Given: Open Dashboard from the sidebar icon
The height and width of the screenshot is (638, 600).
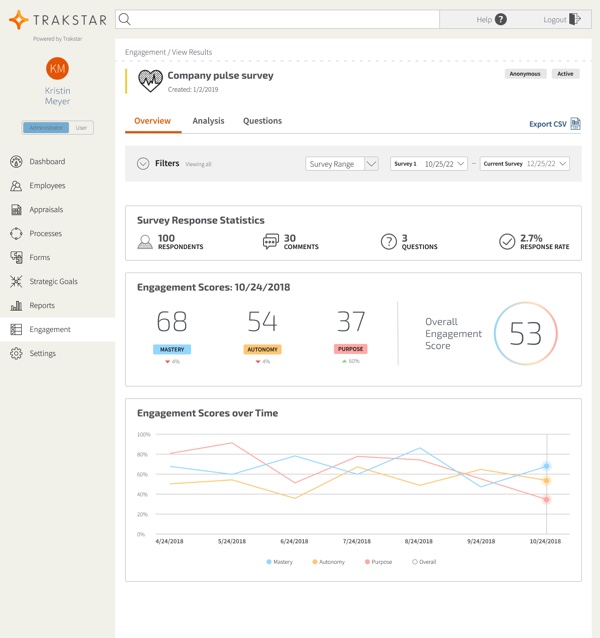Looking at the screenshot, I should [x=16, y=162].
